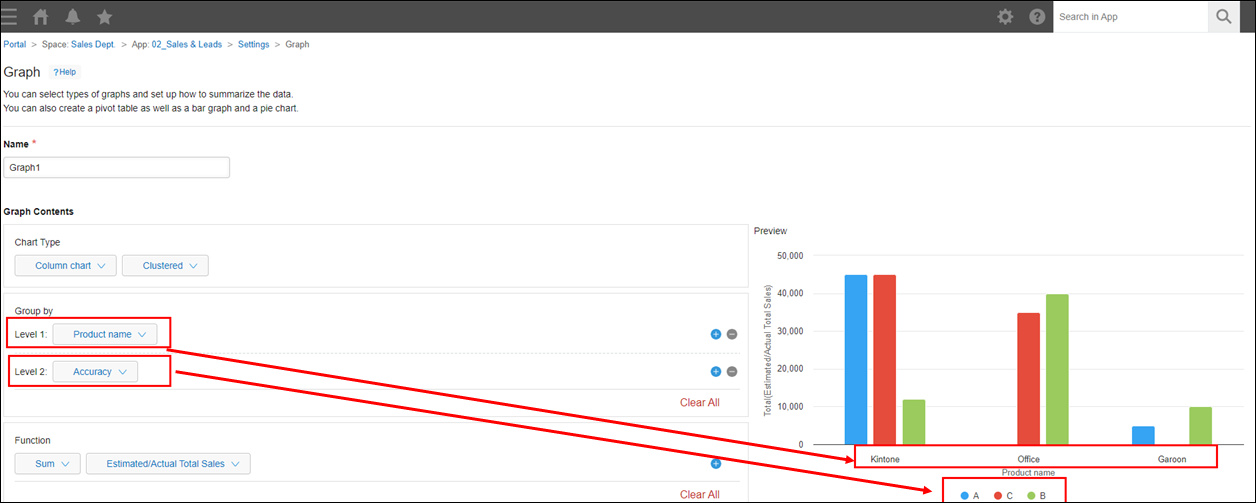Open the Clustered display mode dropdown
This screenshot has width=1256, height=503.
(x=165, y=266)
